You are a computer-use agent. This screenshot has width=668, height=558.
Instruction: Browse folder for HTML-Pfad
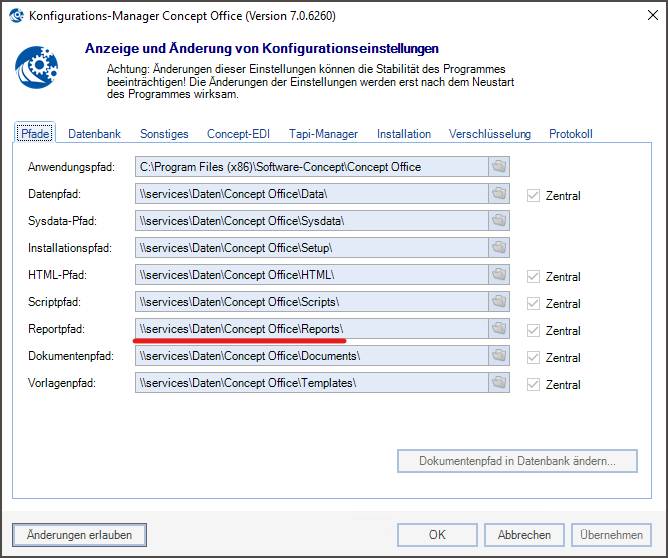click(499, 275)
